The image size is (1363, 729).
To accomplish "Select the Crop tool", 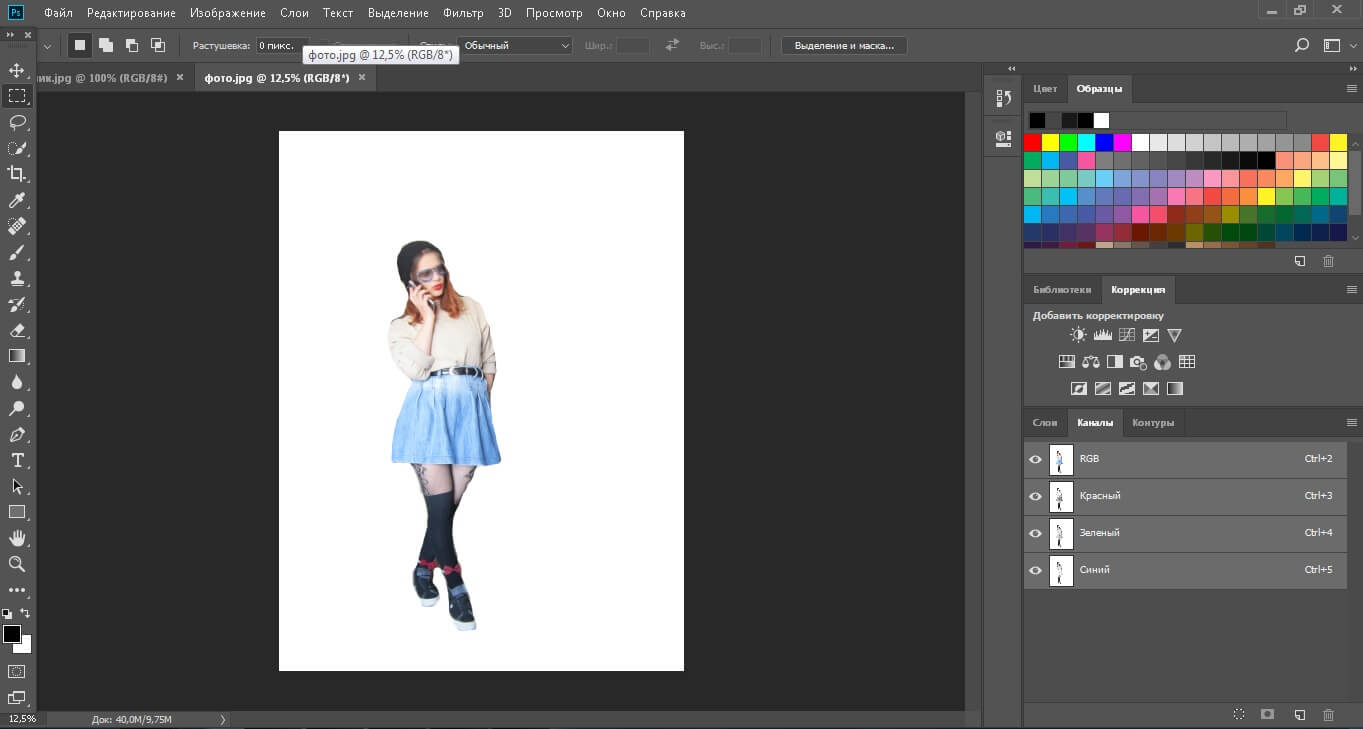I will tap(17, 174).
